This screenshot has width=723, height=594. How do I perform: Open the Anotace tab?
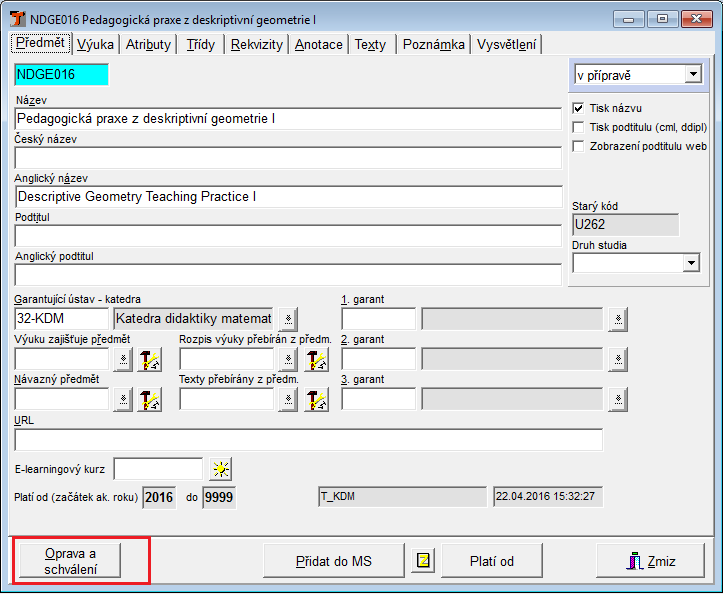(319, 44)
